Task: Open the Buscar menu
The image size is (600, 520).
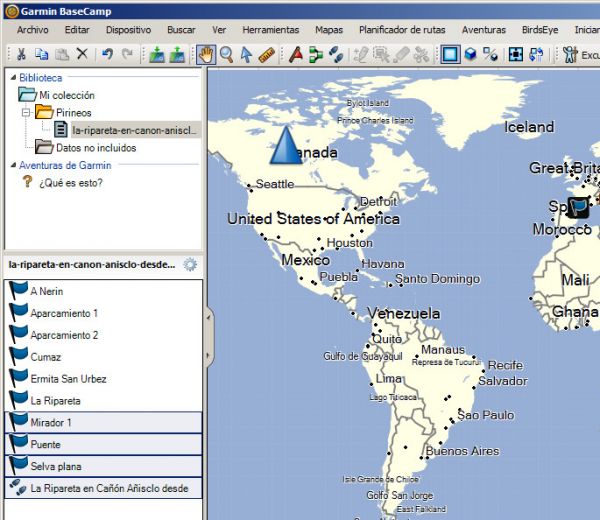Action: tap(181, 30)
